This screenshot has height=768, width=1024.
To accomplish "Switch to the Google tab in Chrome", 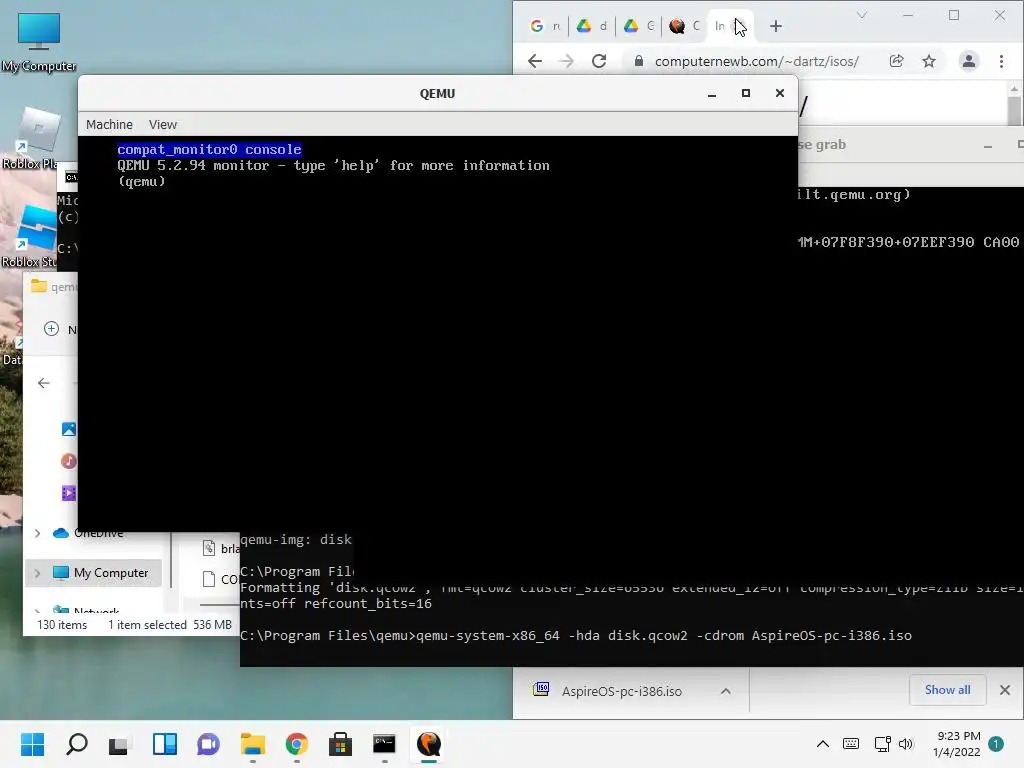I will click(x=545, y=26).
